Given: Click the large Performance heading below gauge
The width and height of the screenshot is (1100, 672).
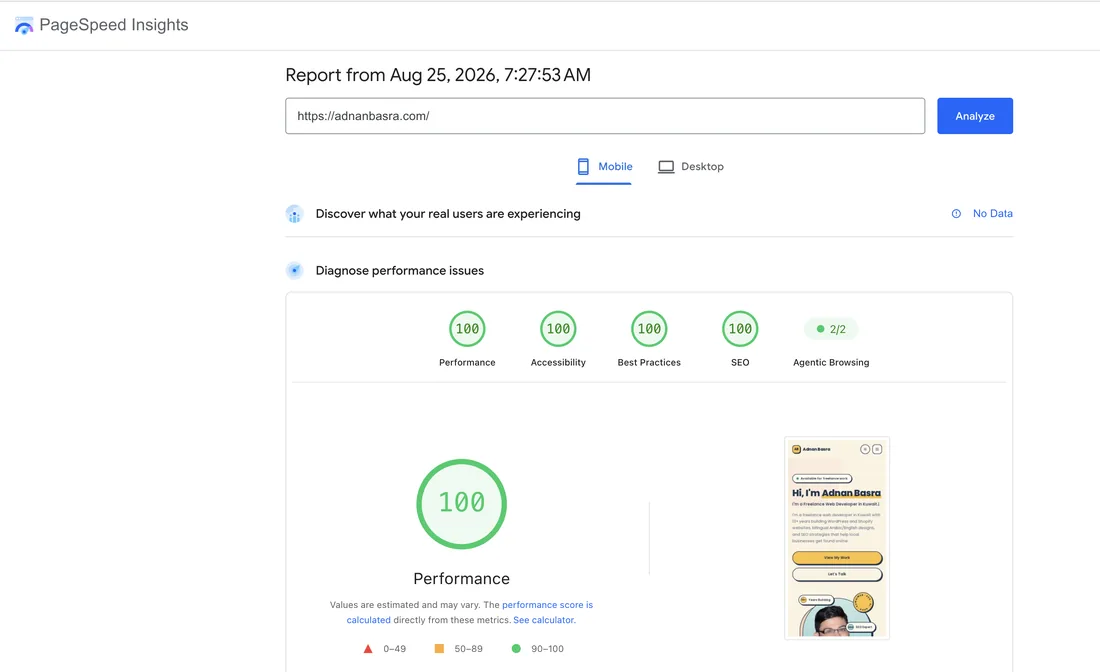Looking at the screenshot, I should (x=462, y=579).
